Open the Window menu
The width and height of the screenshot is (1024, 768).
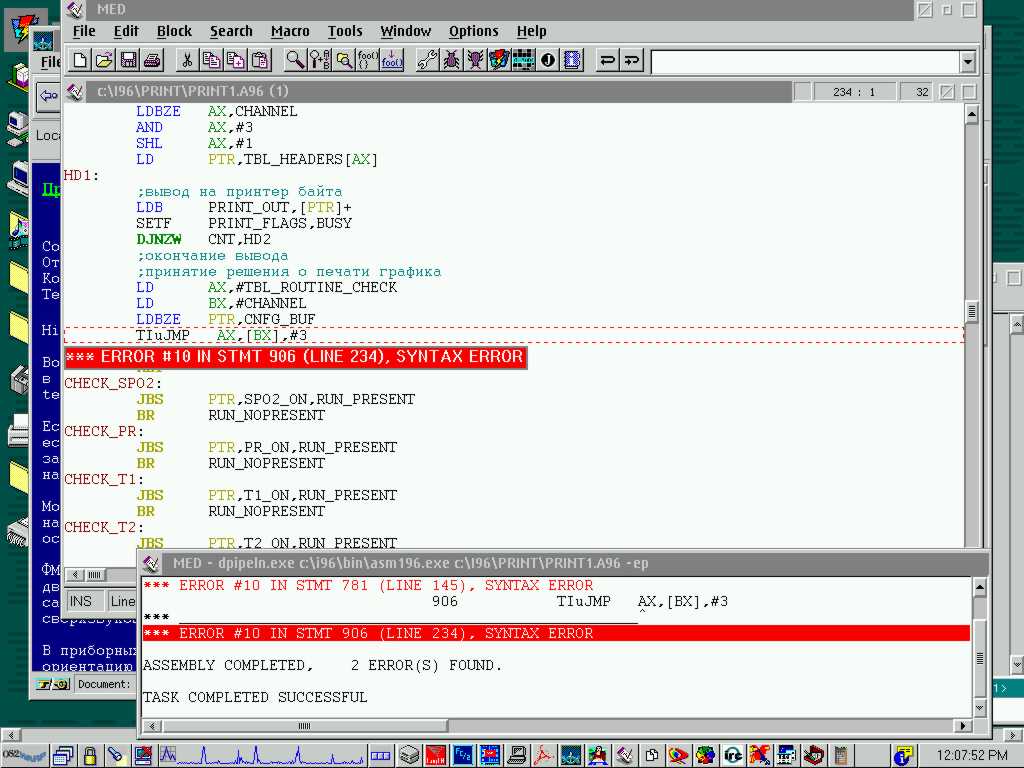point(406,31)
